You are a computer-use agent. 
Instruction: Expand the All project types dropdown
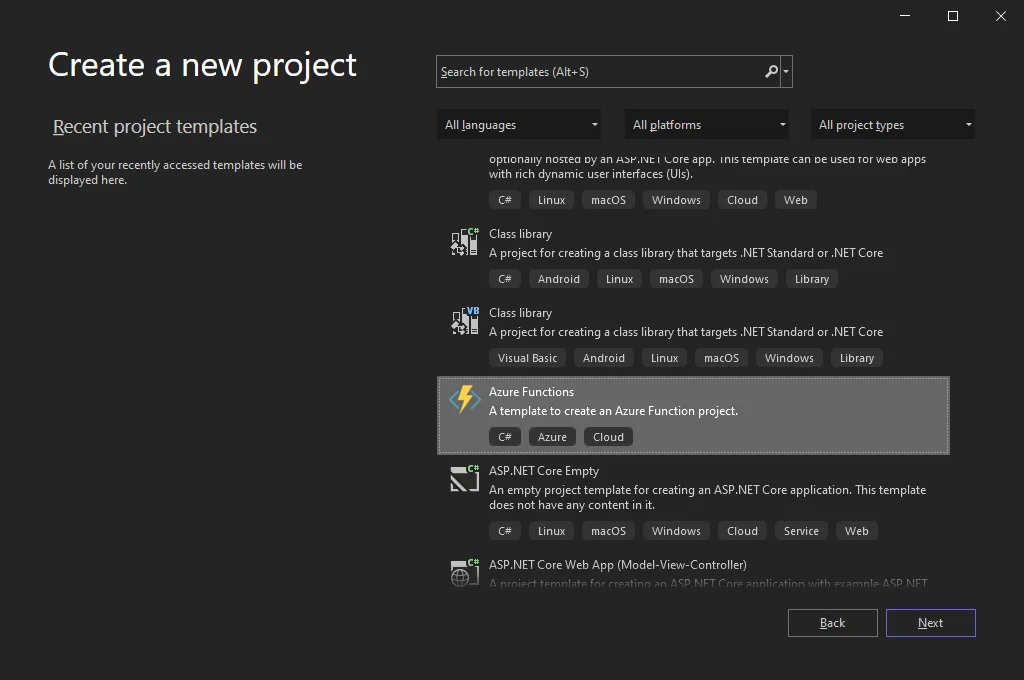coord(893,125)
